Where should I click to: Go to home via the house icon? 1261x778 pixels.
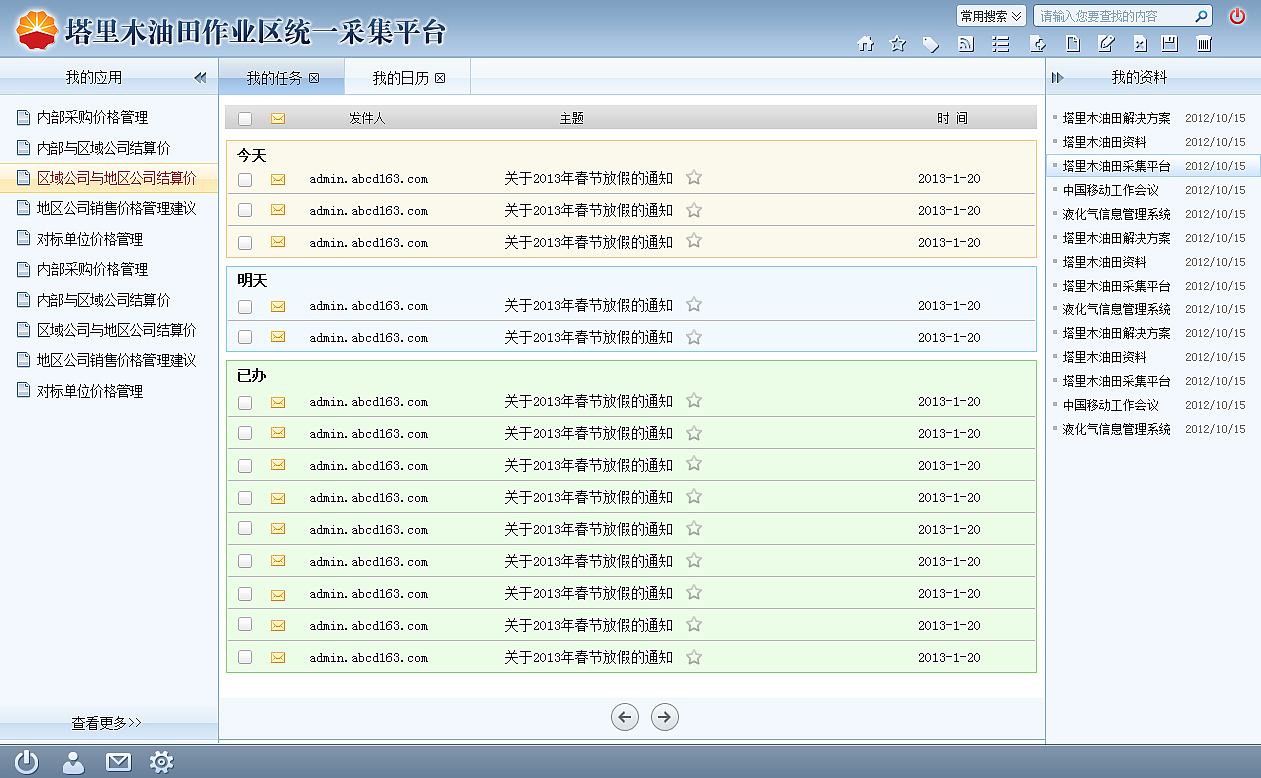[x=866, y=44]
